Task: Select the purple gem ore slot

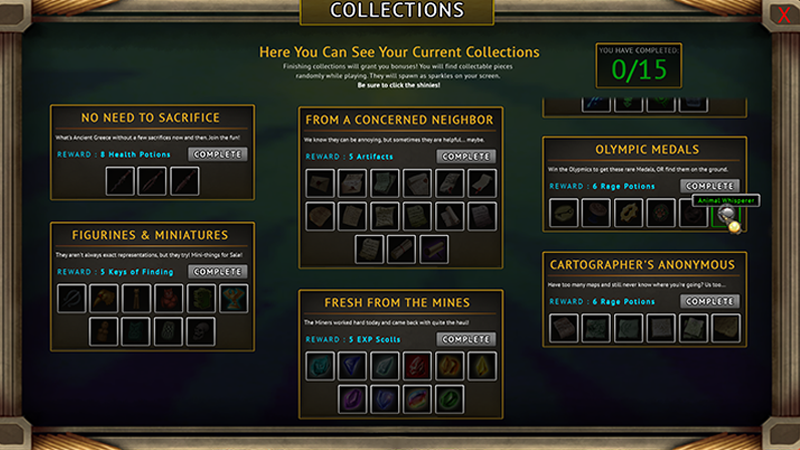Action: (x=353, y=399)
